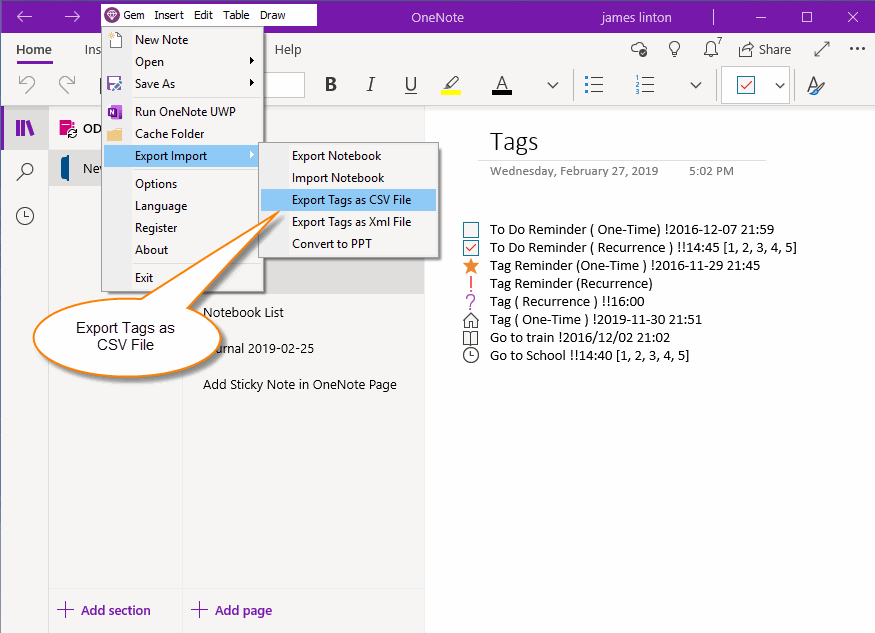Toggle Bold formatting

click(331, 84)
